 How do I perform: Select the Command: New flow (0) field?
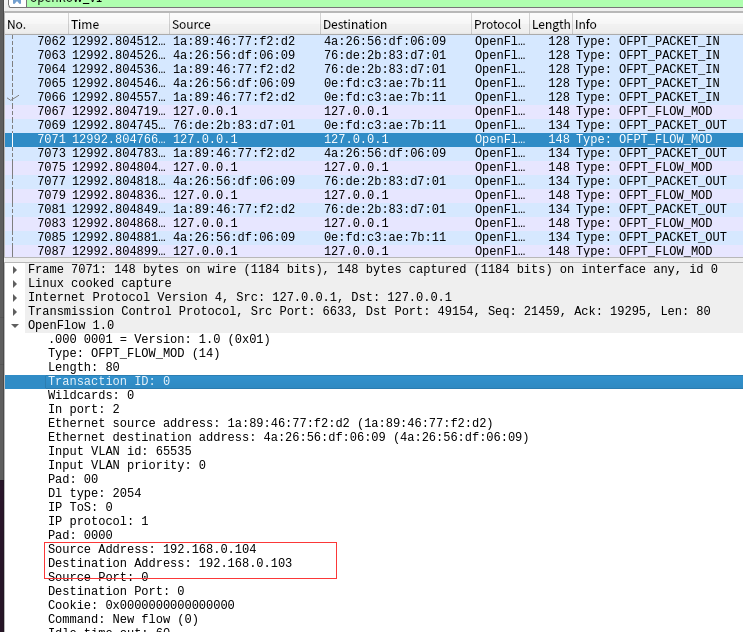click(x=123, y=619)
